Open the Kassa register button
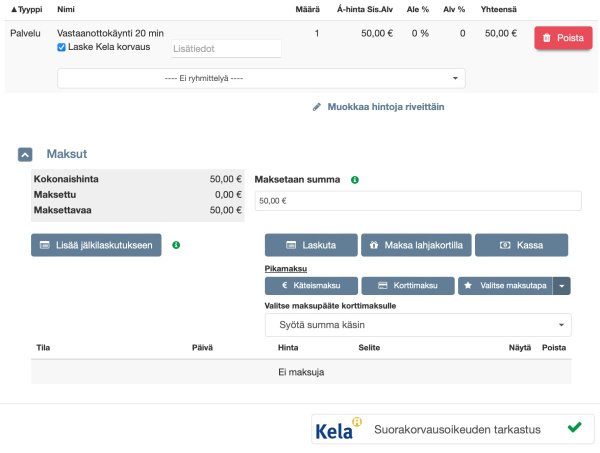 (521, 245)
